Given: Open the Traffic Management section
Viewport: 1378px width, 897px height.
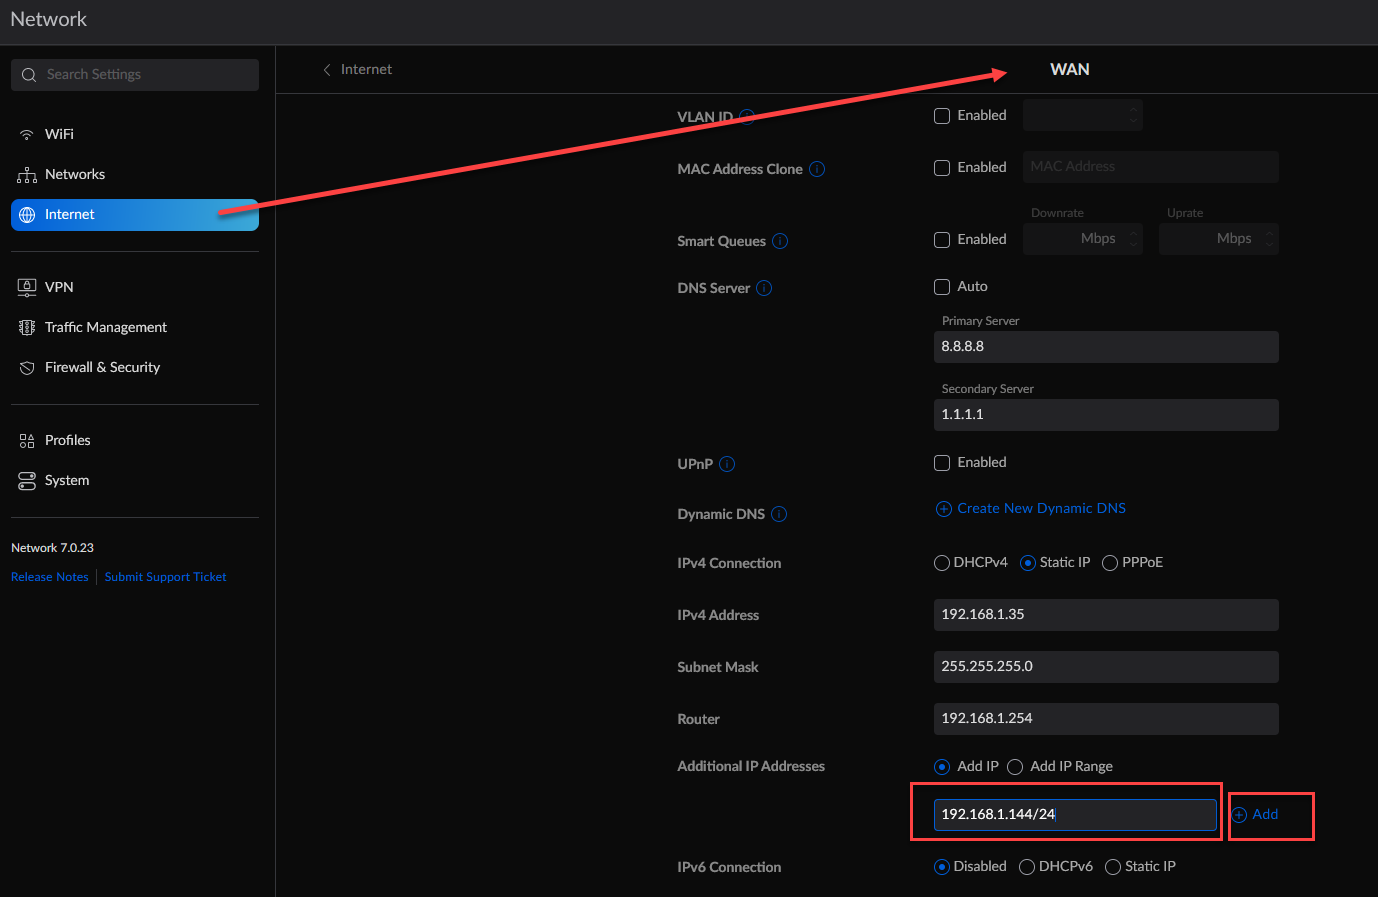Looking at the screenshot, I should (105, 327).
